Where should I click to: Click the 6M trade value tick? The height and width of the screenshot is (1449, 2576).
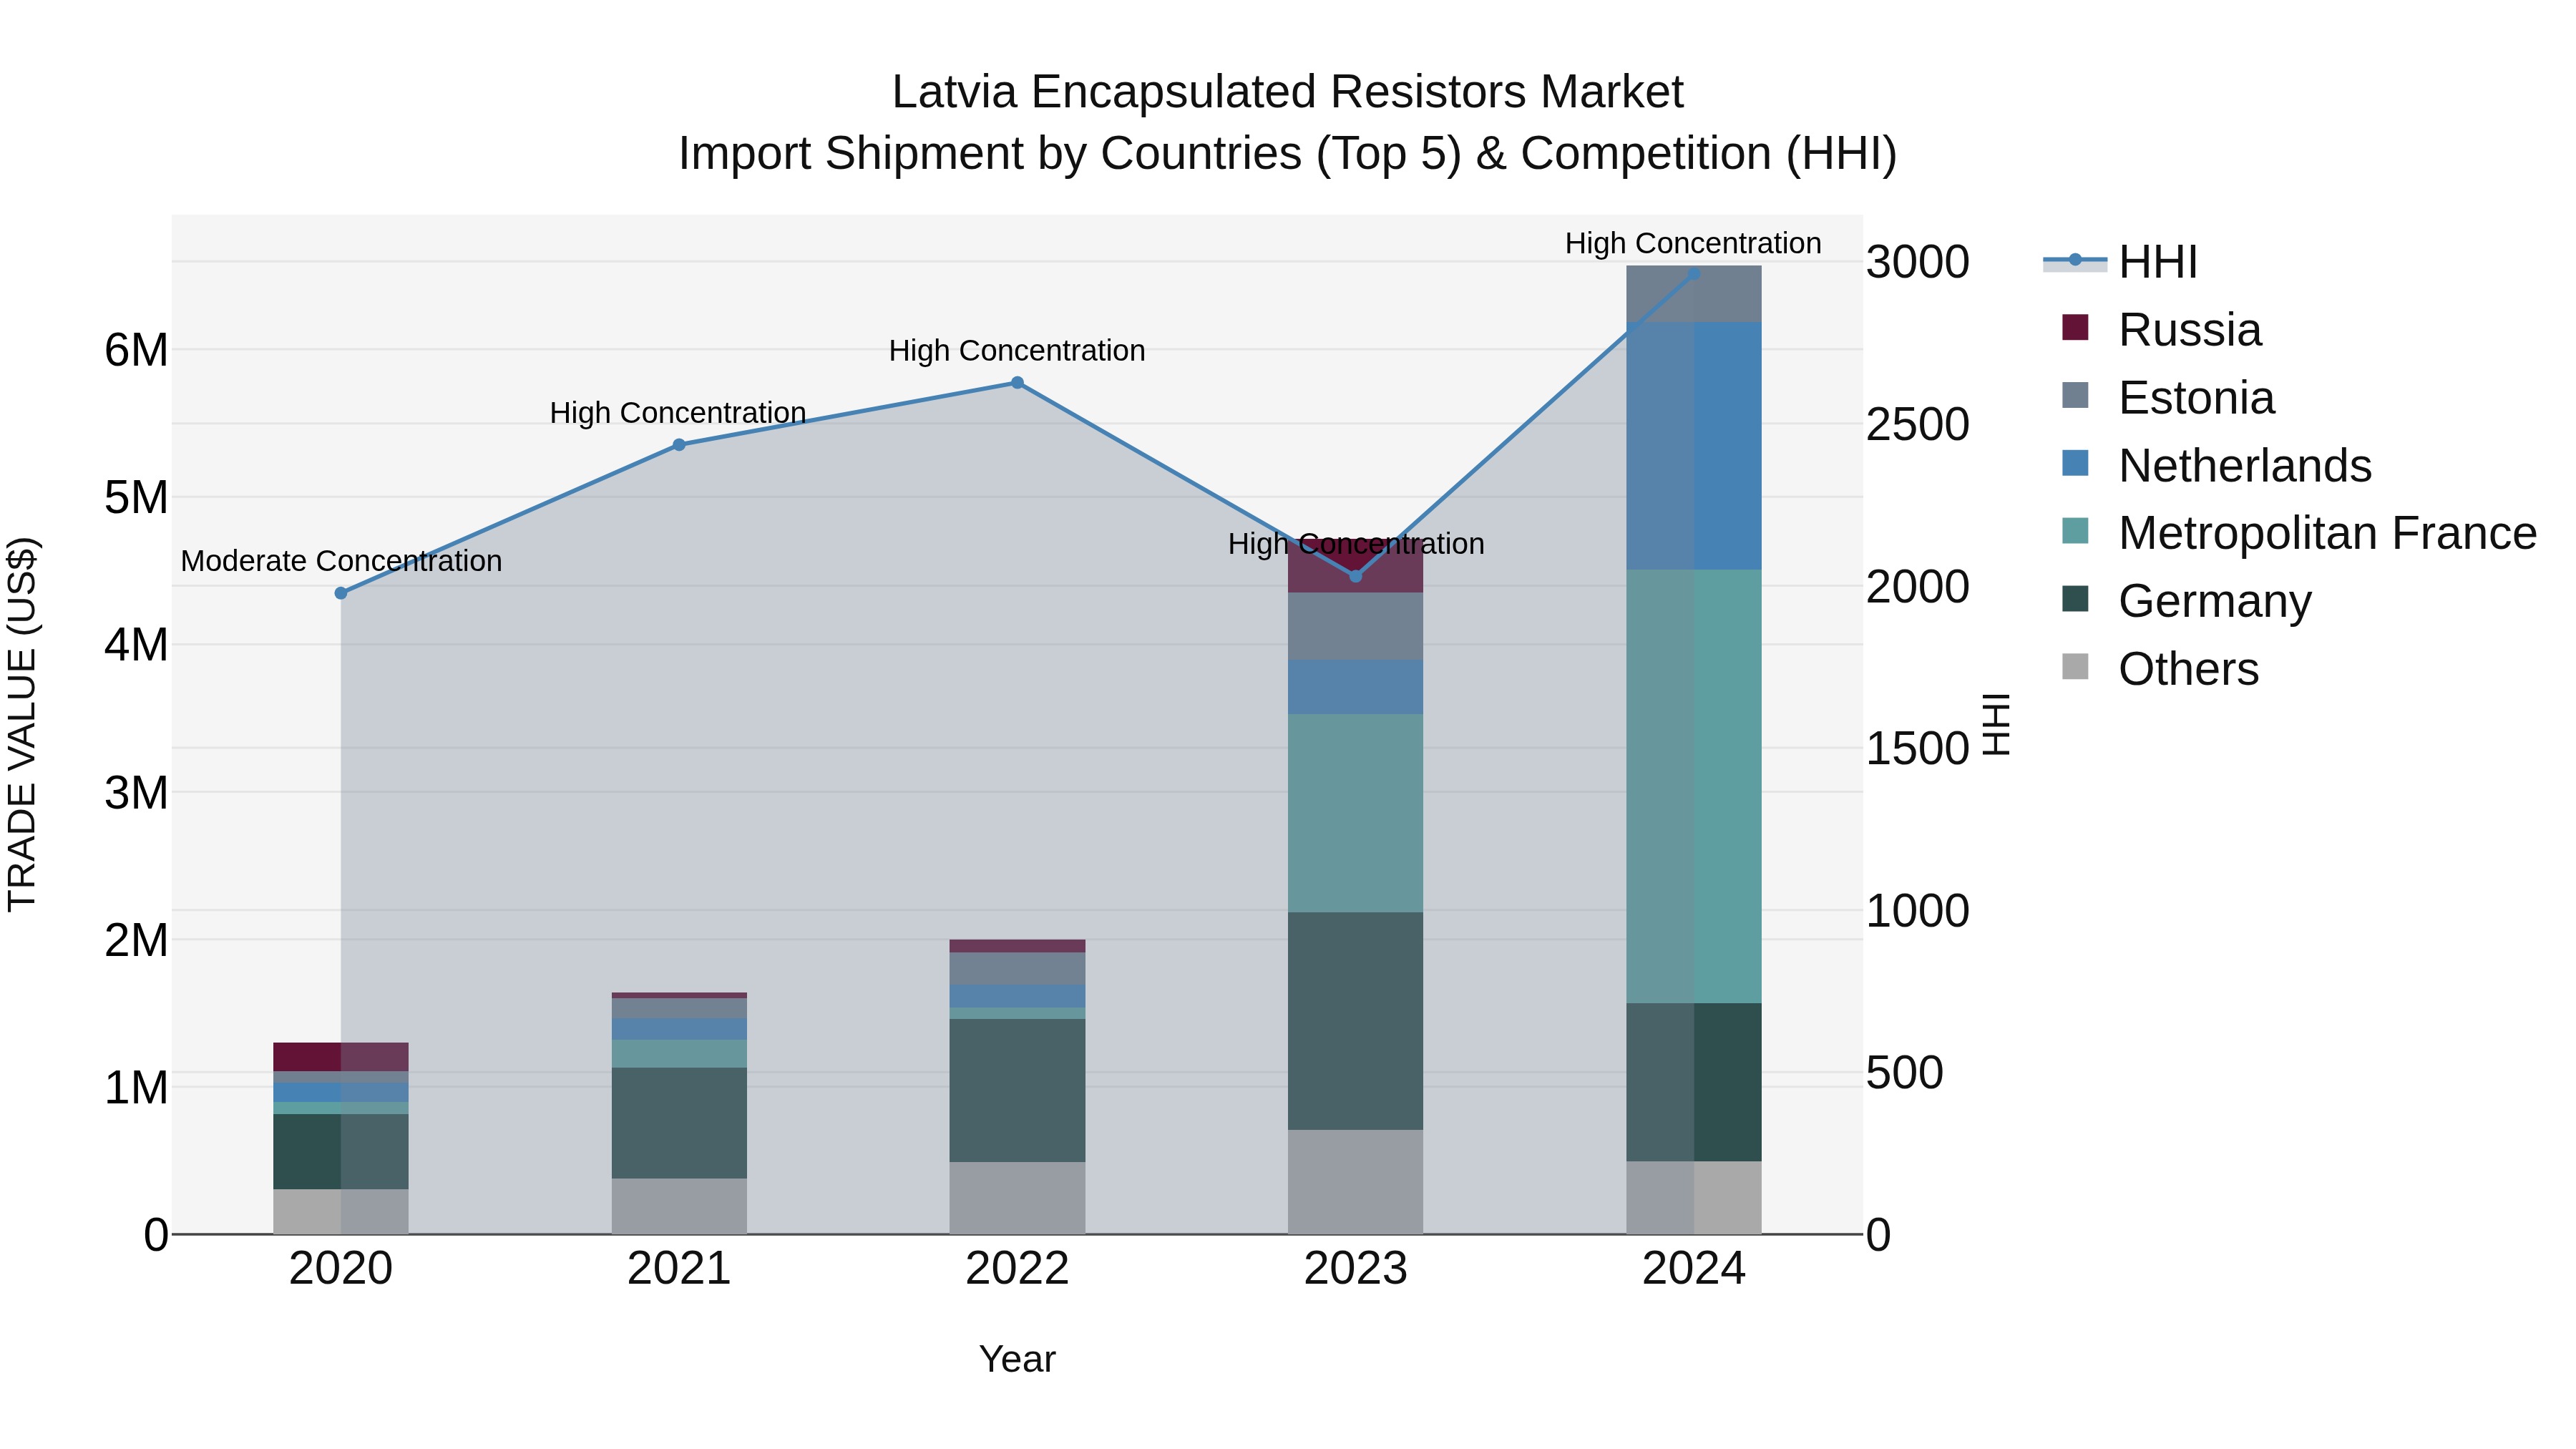tap(136, 351)
